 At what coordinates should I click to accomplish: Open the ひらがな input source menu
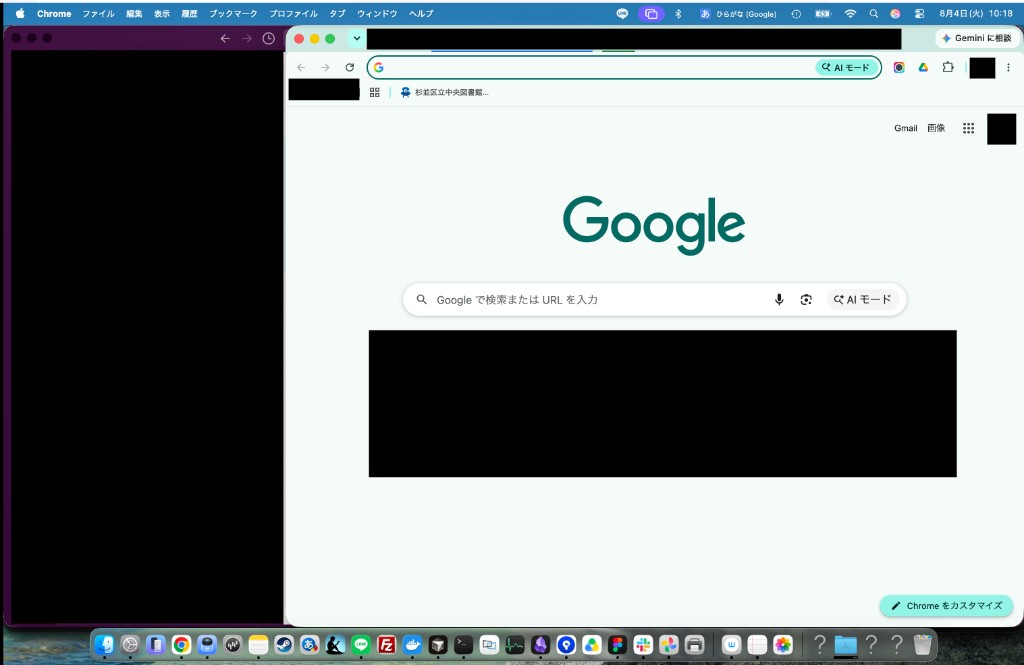(x=739, y=13)
